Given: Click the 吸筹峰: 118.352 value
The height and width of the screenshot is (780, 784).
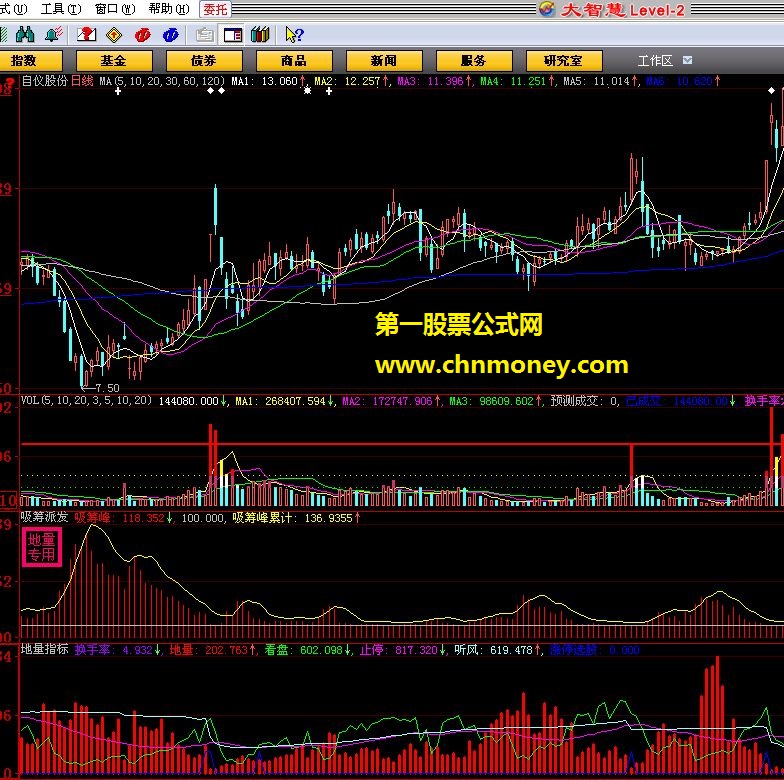Looking at the screenshot, I should coord(120,518).
